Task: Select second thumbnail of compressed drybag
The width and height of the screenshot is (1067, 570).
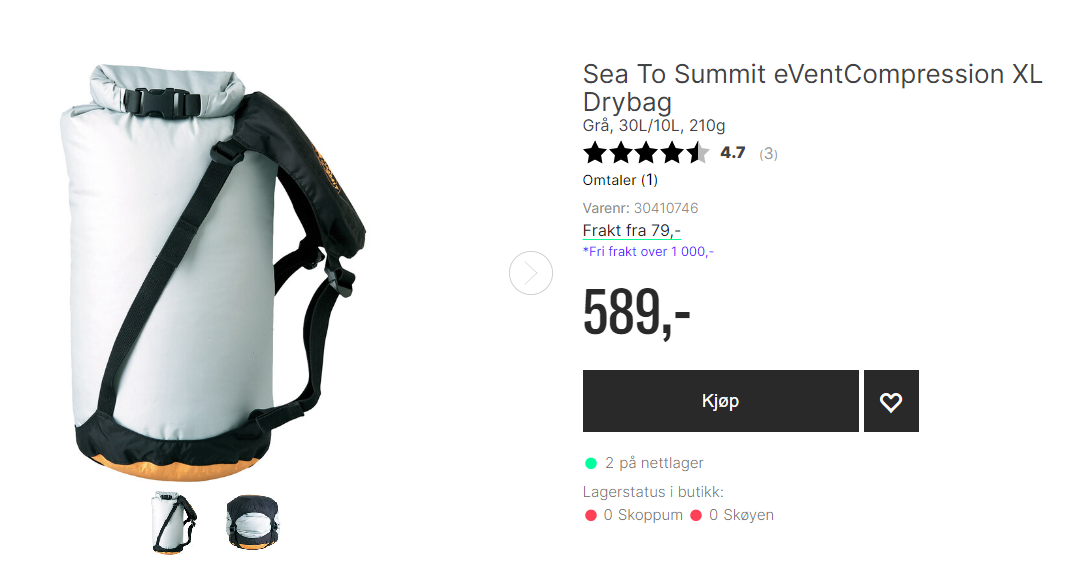Action: [x=252, y=522]
